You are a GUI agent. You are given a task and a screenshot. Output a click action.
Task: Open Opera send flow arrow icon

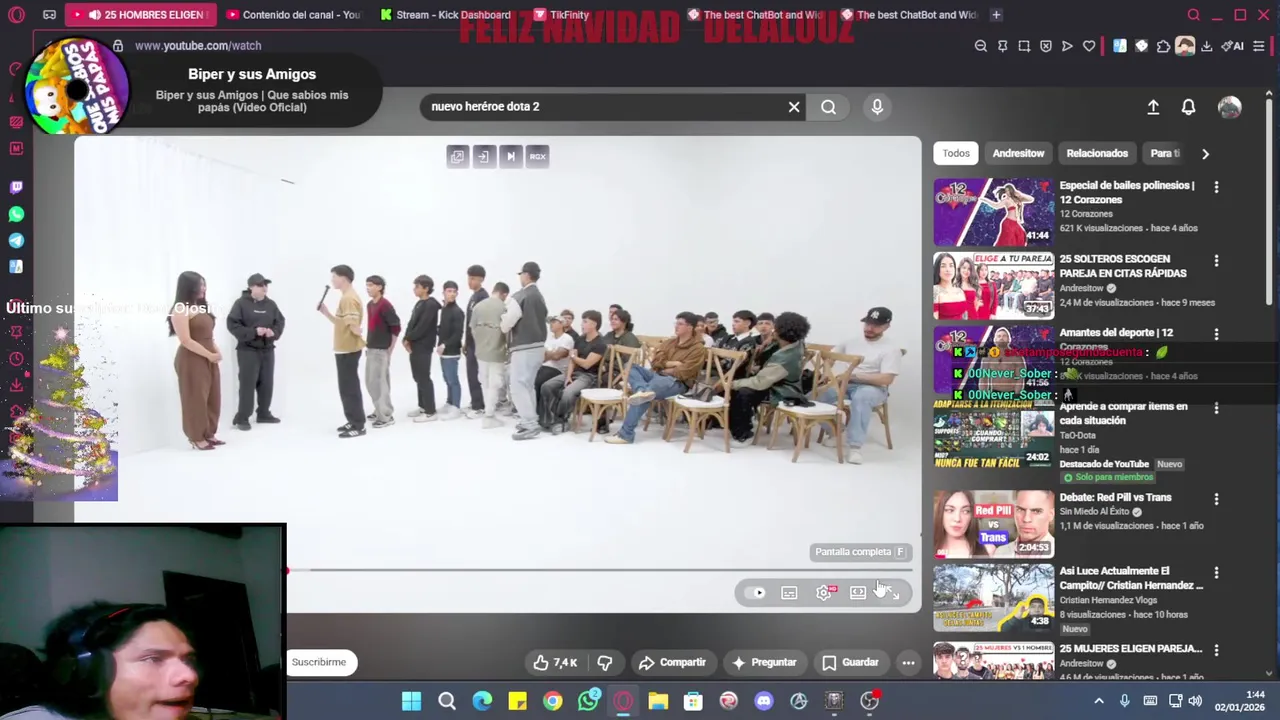tap(1067, 46)
